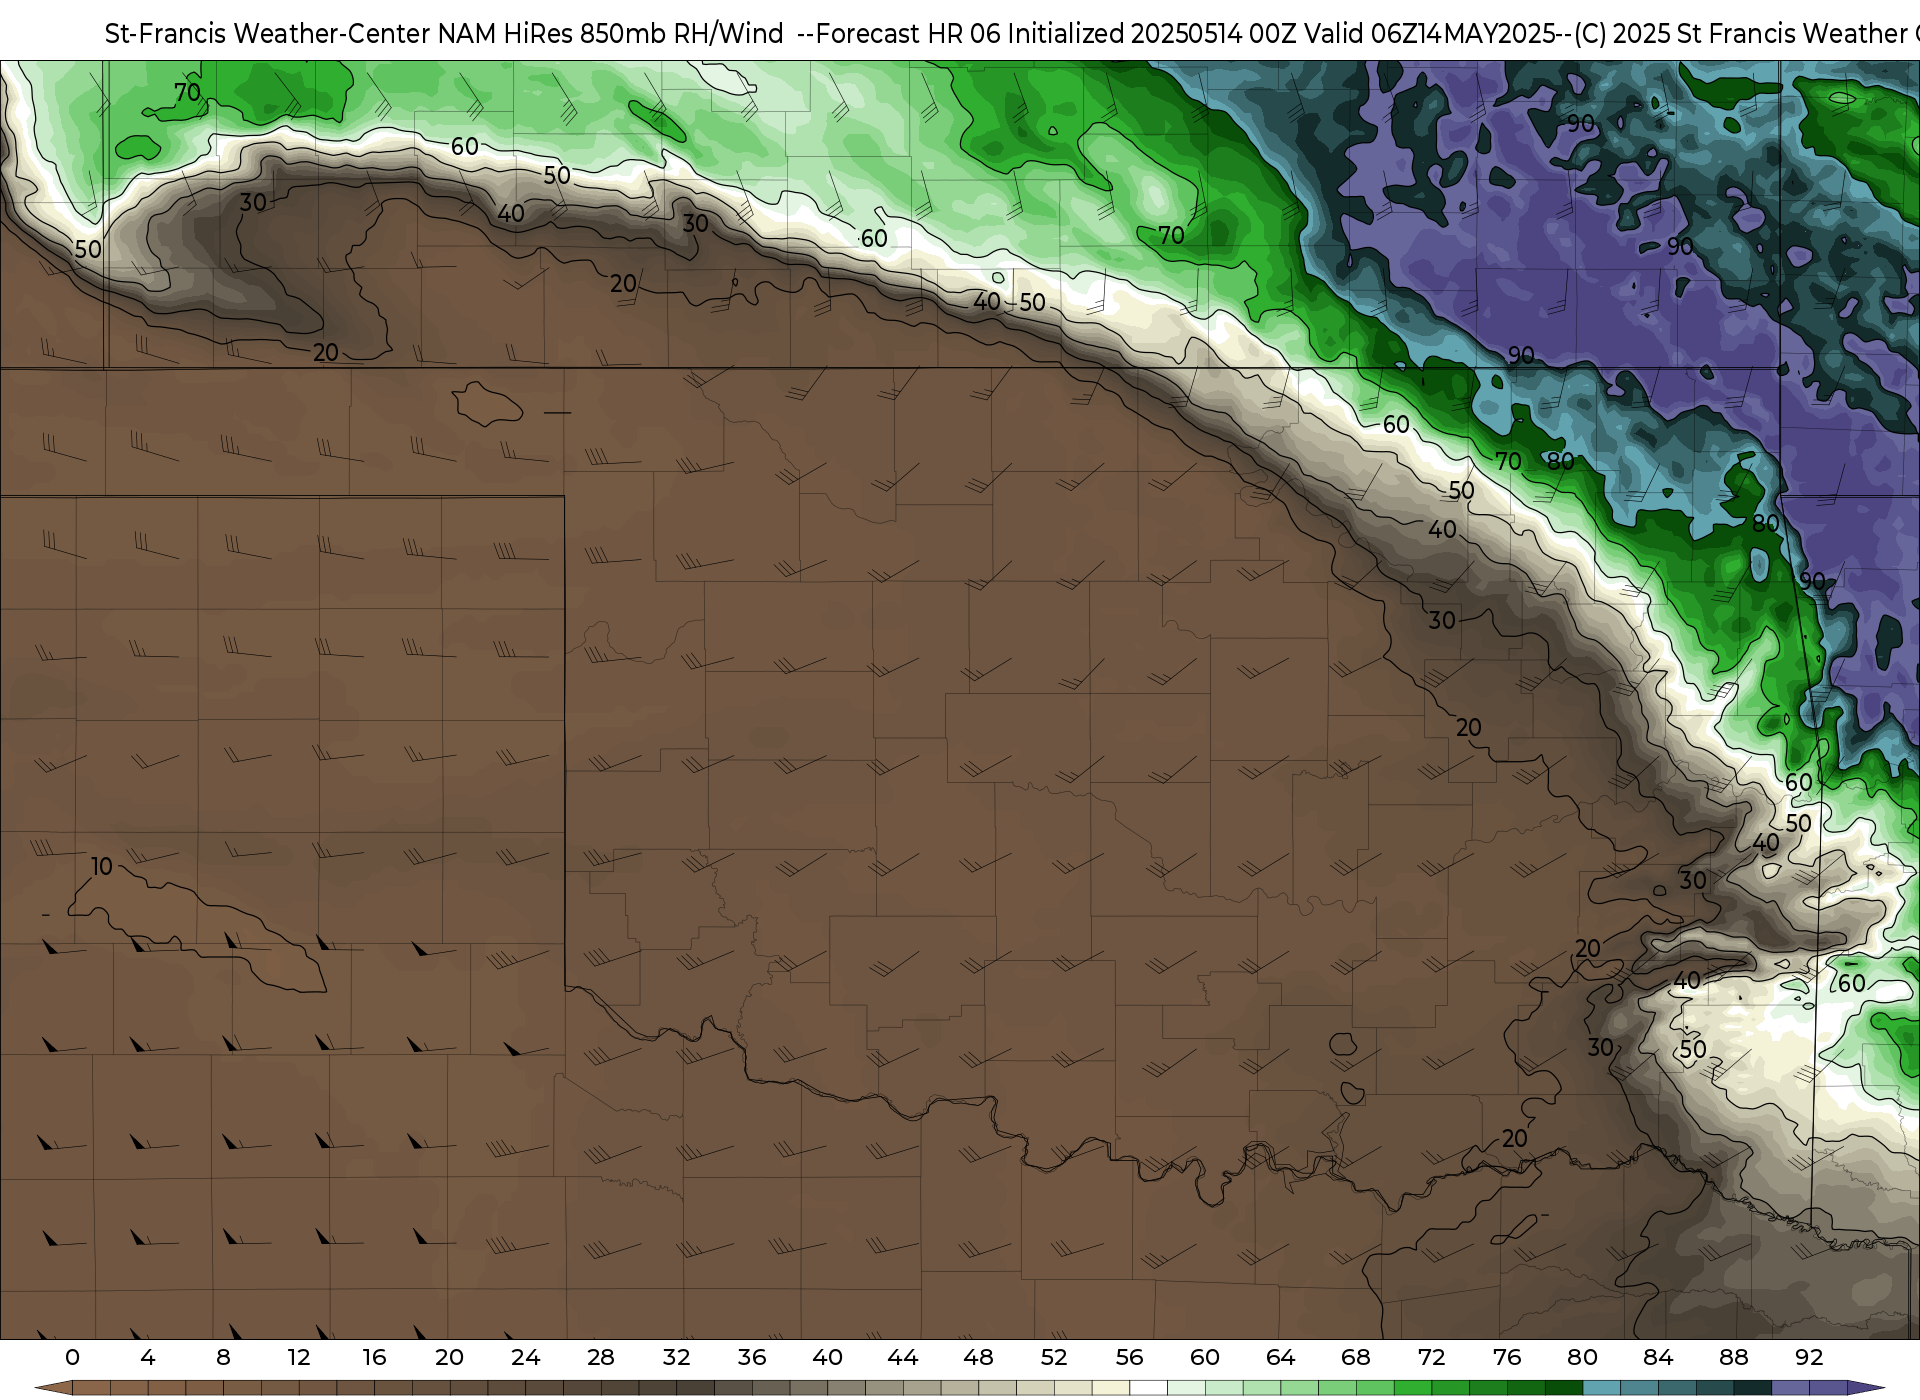Click the '0' colorbar tick label
Image resolution: width=1920 pixels, height=1400 pixels.
point(72,1357)
